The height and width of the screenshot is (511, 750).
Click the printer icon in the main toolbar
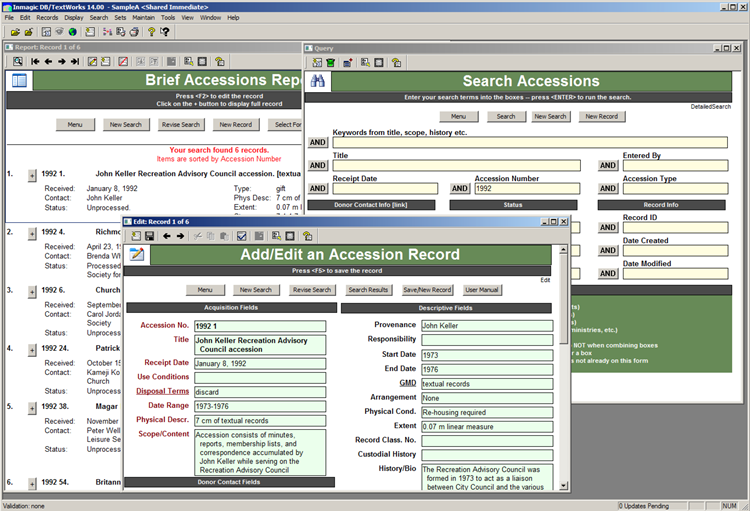[134, 32]
